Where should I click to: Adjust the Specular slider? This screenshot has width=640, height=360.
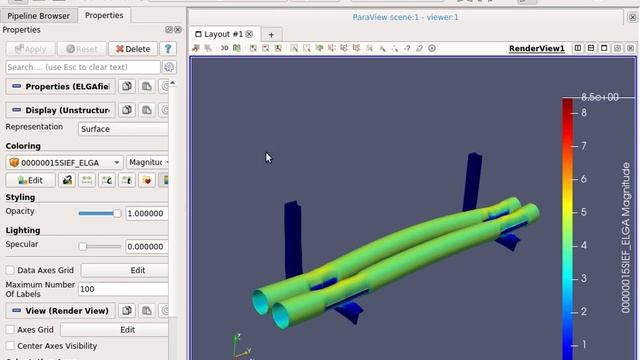point(100,246)
